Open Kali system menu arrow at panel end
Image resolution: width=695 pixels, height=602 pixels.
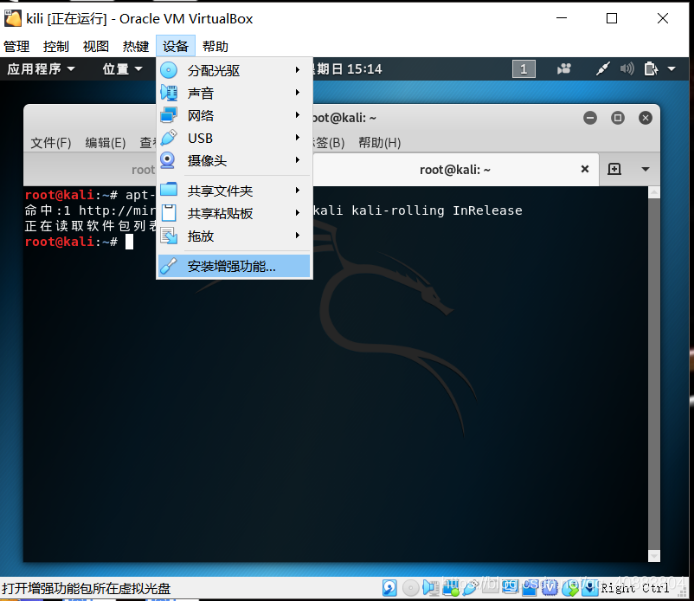pyautogui.click(x=672, y=69)
